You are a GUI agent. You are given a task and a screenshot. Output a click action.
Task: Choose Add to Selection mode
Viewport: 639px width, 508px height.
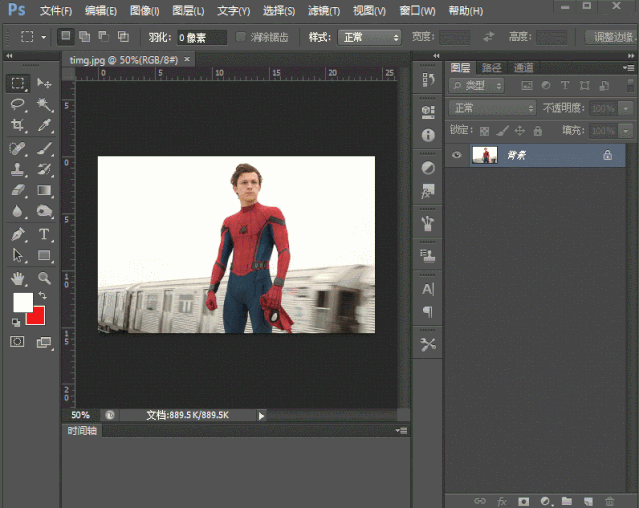pyautogui.click(x=84, y=36)
